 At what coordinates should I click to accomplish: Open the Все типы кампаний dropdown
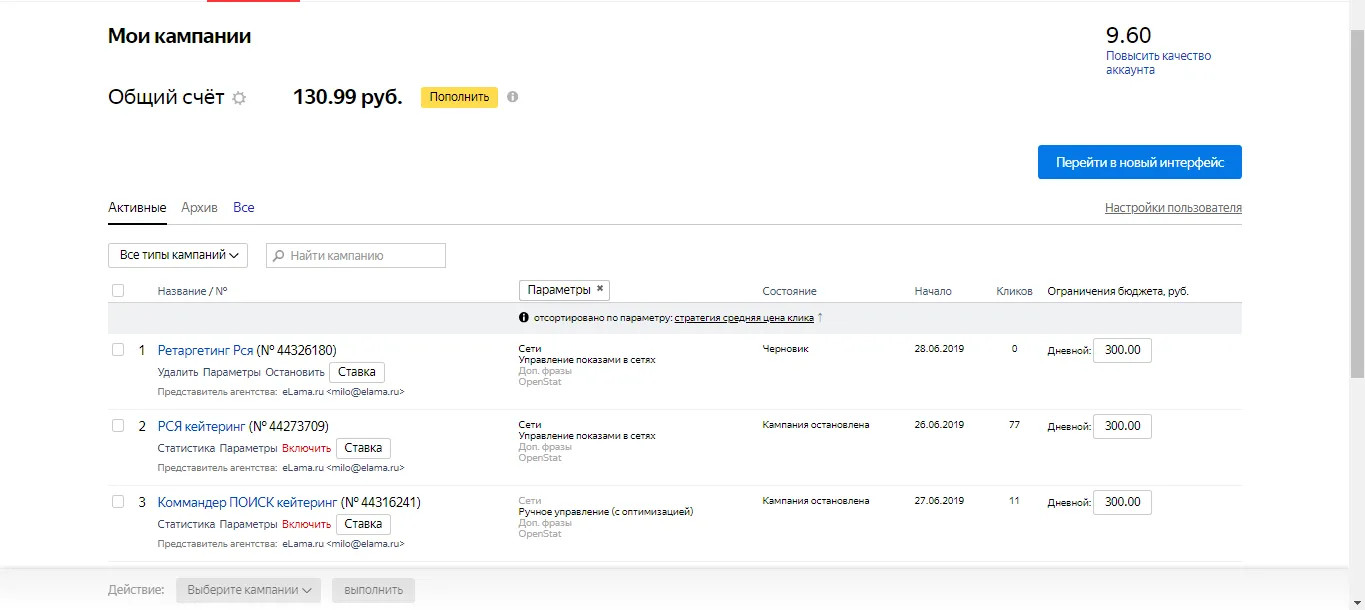[x=178, y=255]
